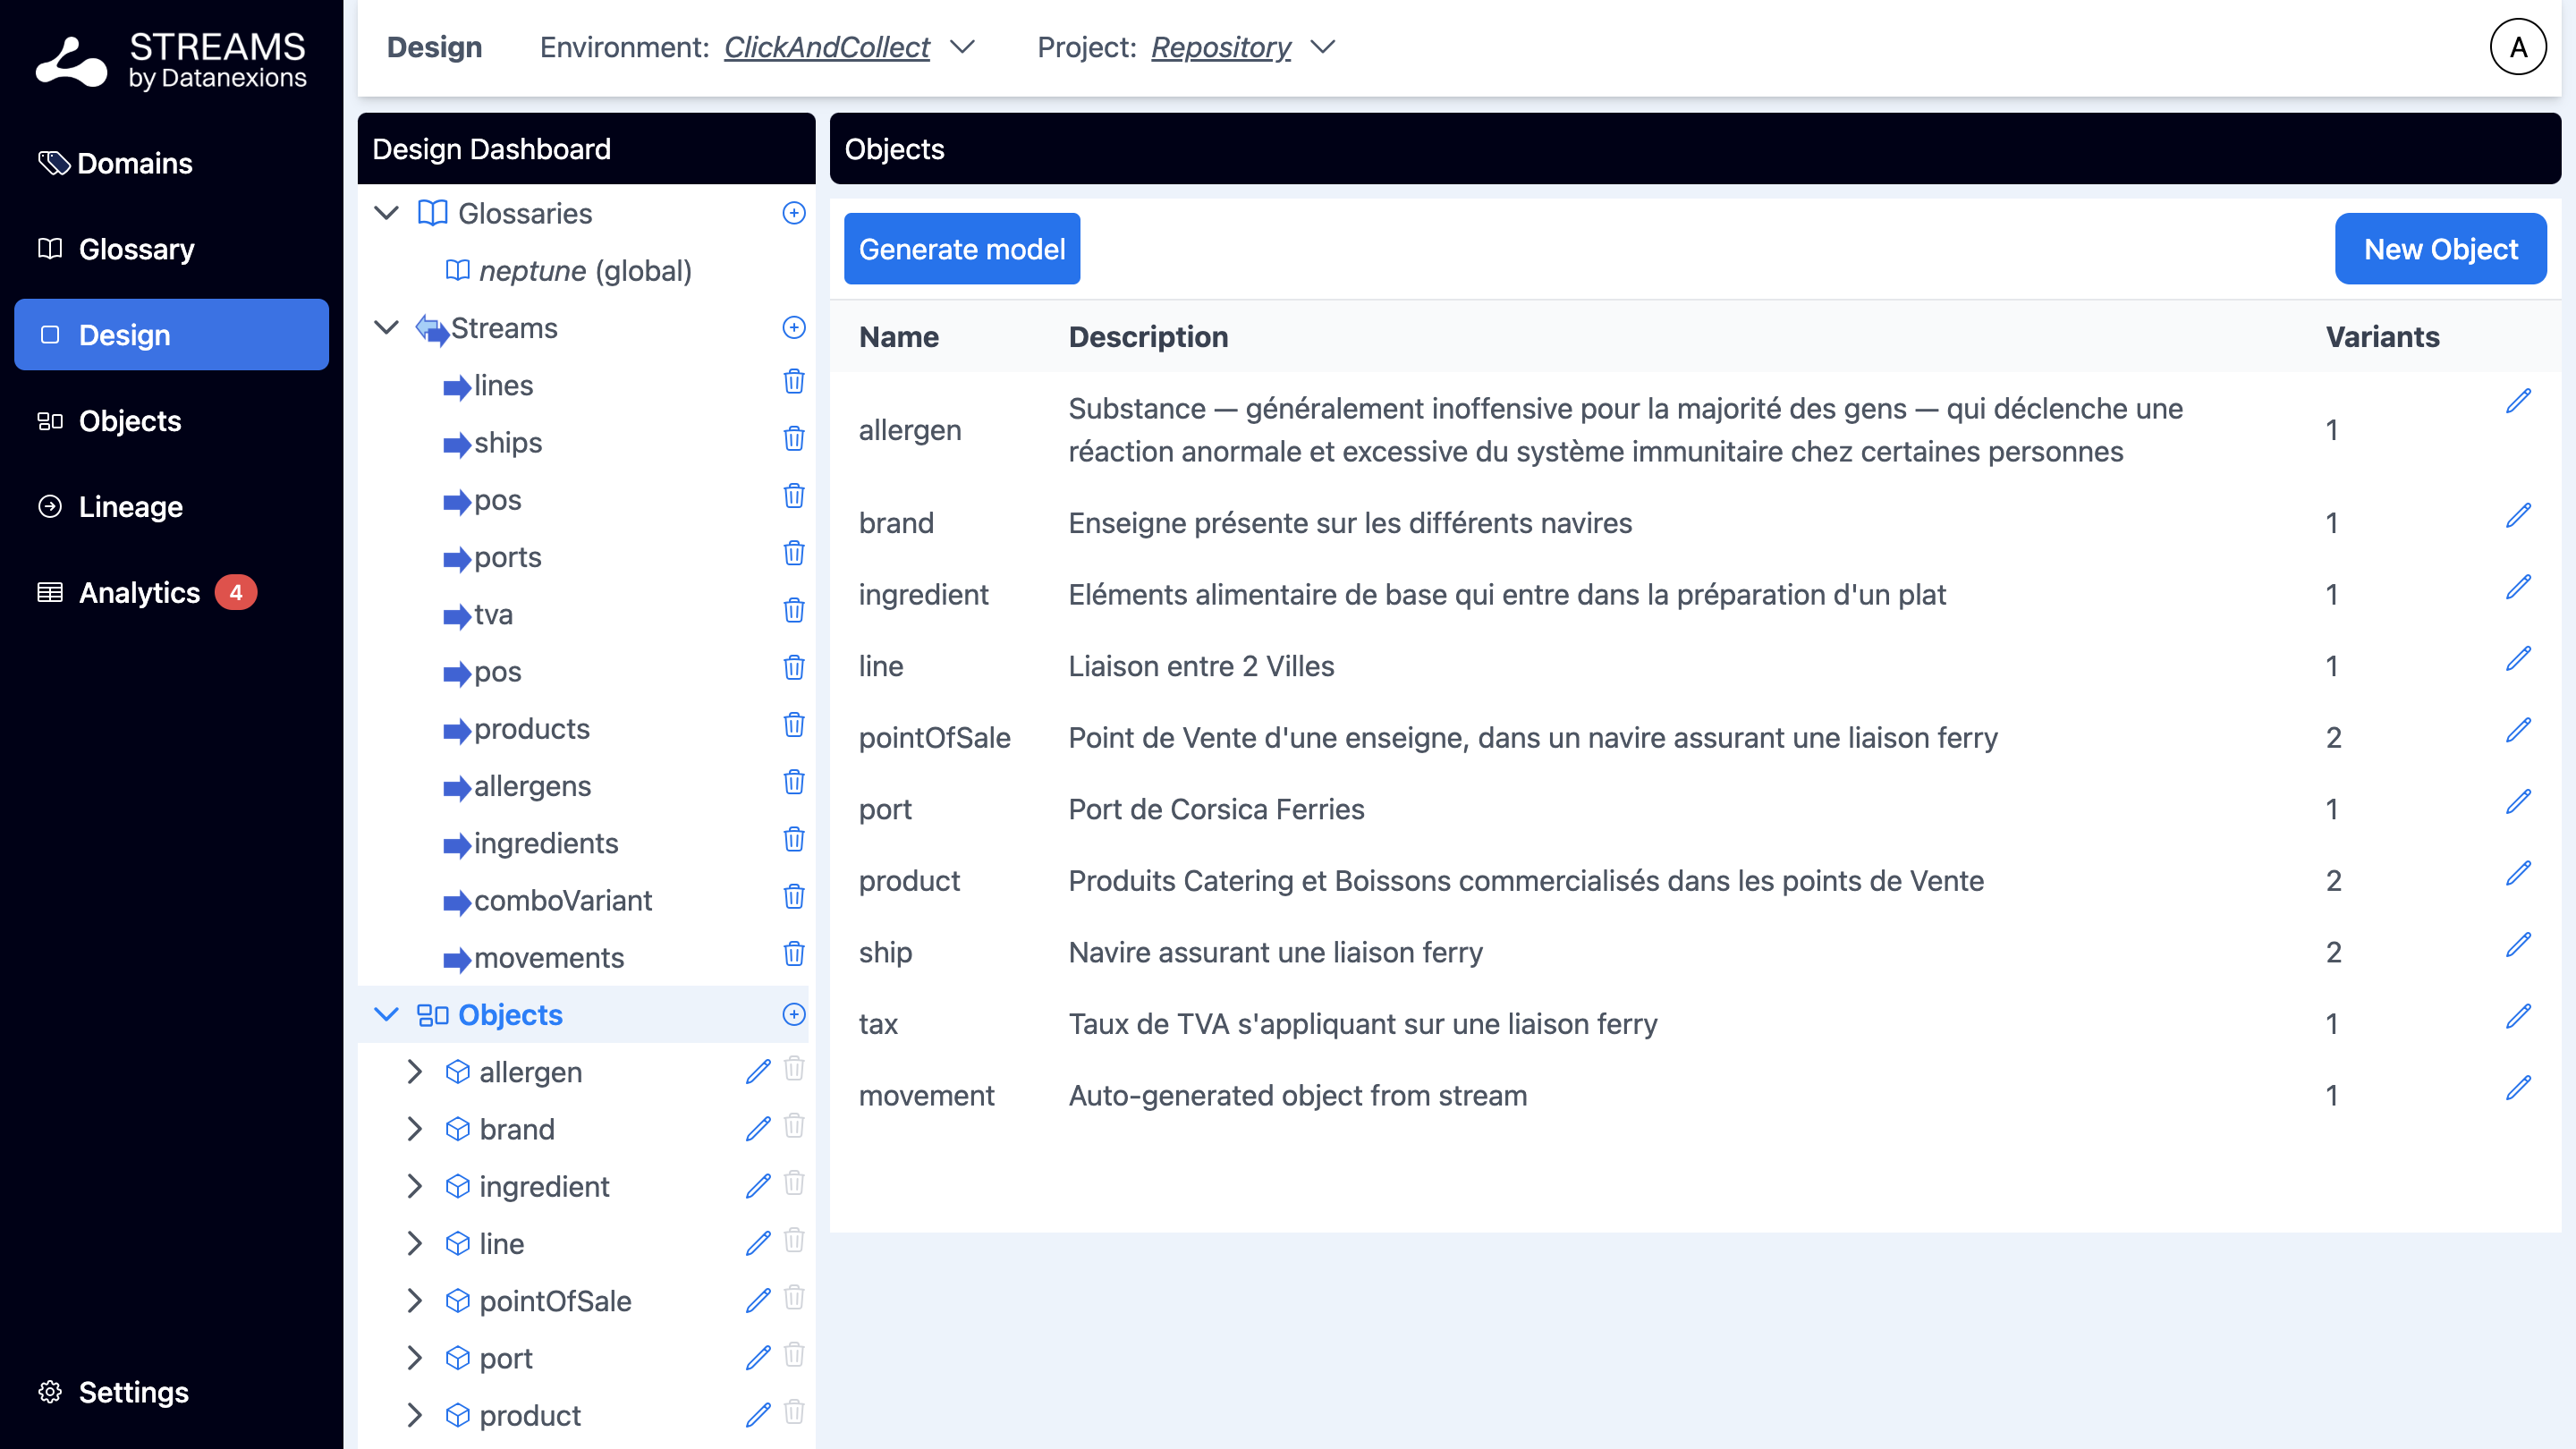Click the New Object button
Viewport: 2576px width, 1449px height.
tap(2439, 249)
